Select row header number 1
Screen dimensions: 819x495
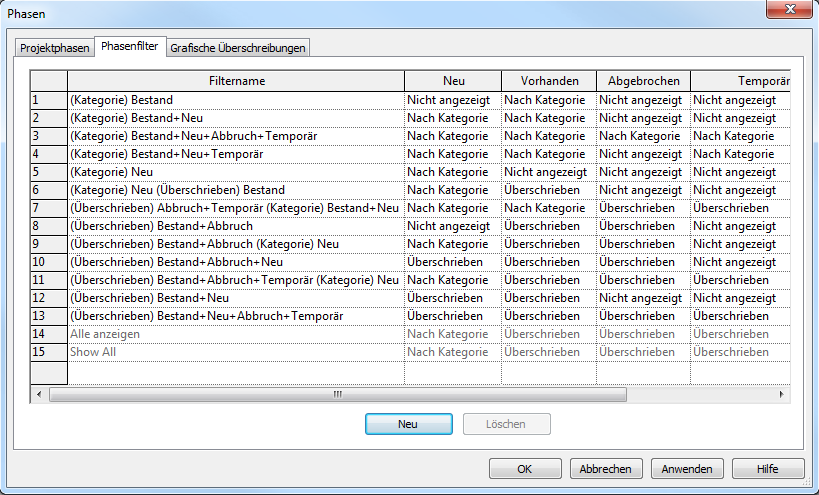tap(48, 100)
